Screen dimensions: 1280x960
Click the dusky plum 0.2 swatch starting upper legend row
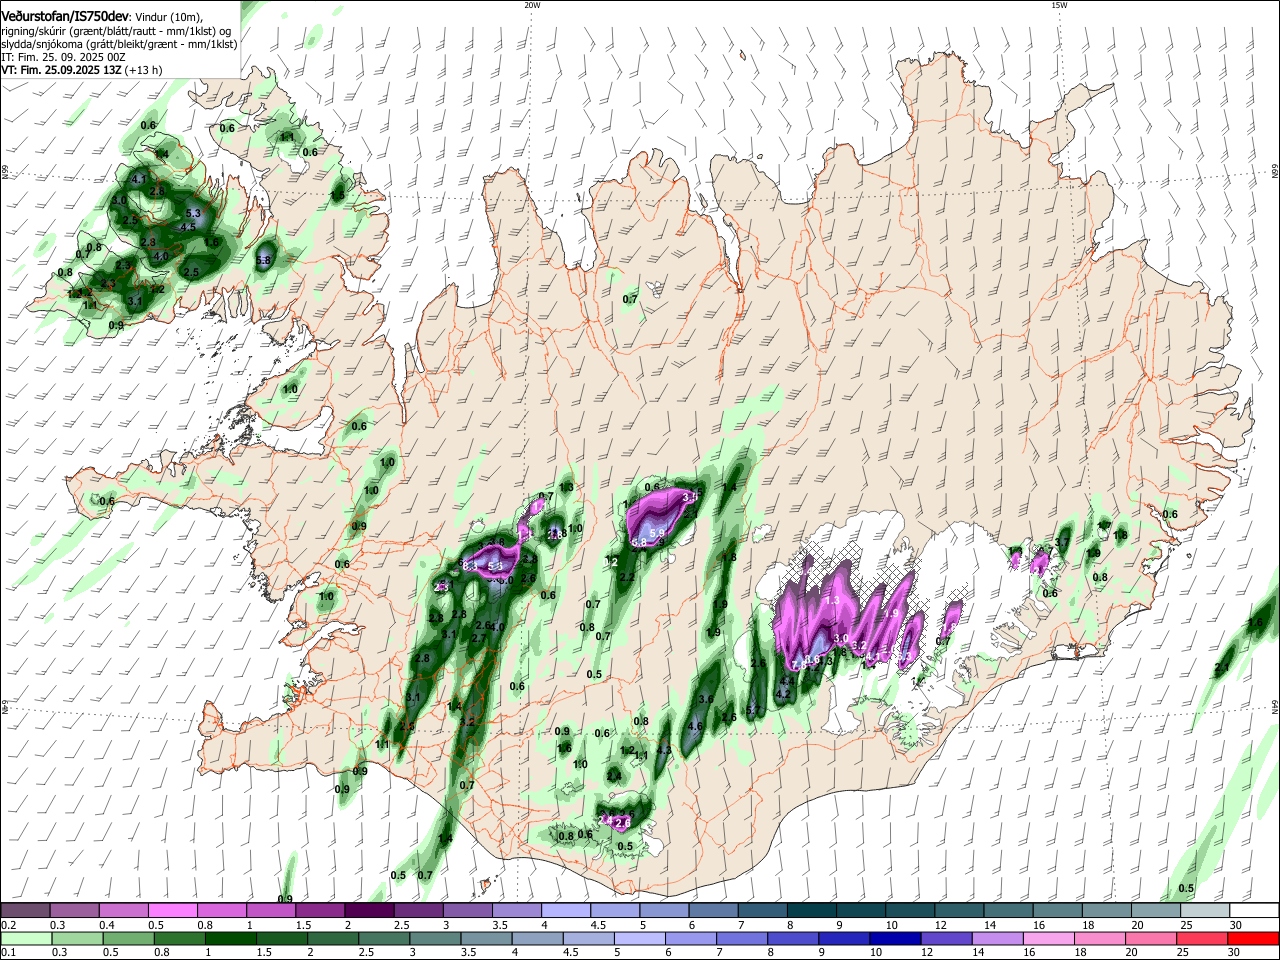click(x=26, y=910)
